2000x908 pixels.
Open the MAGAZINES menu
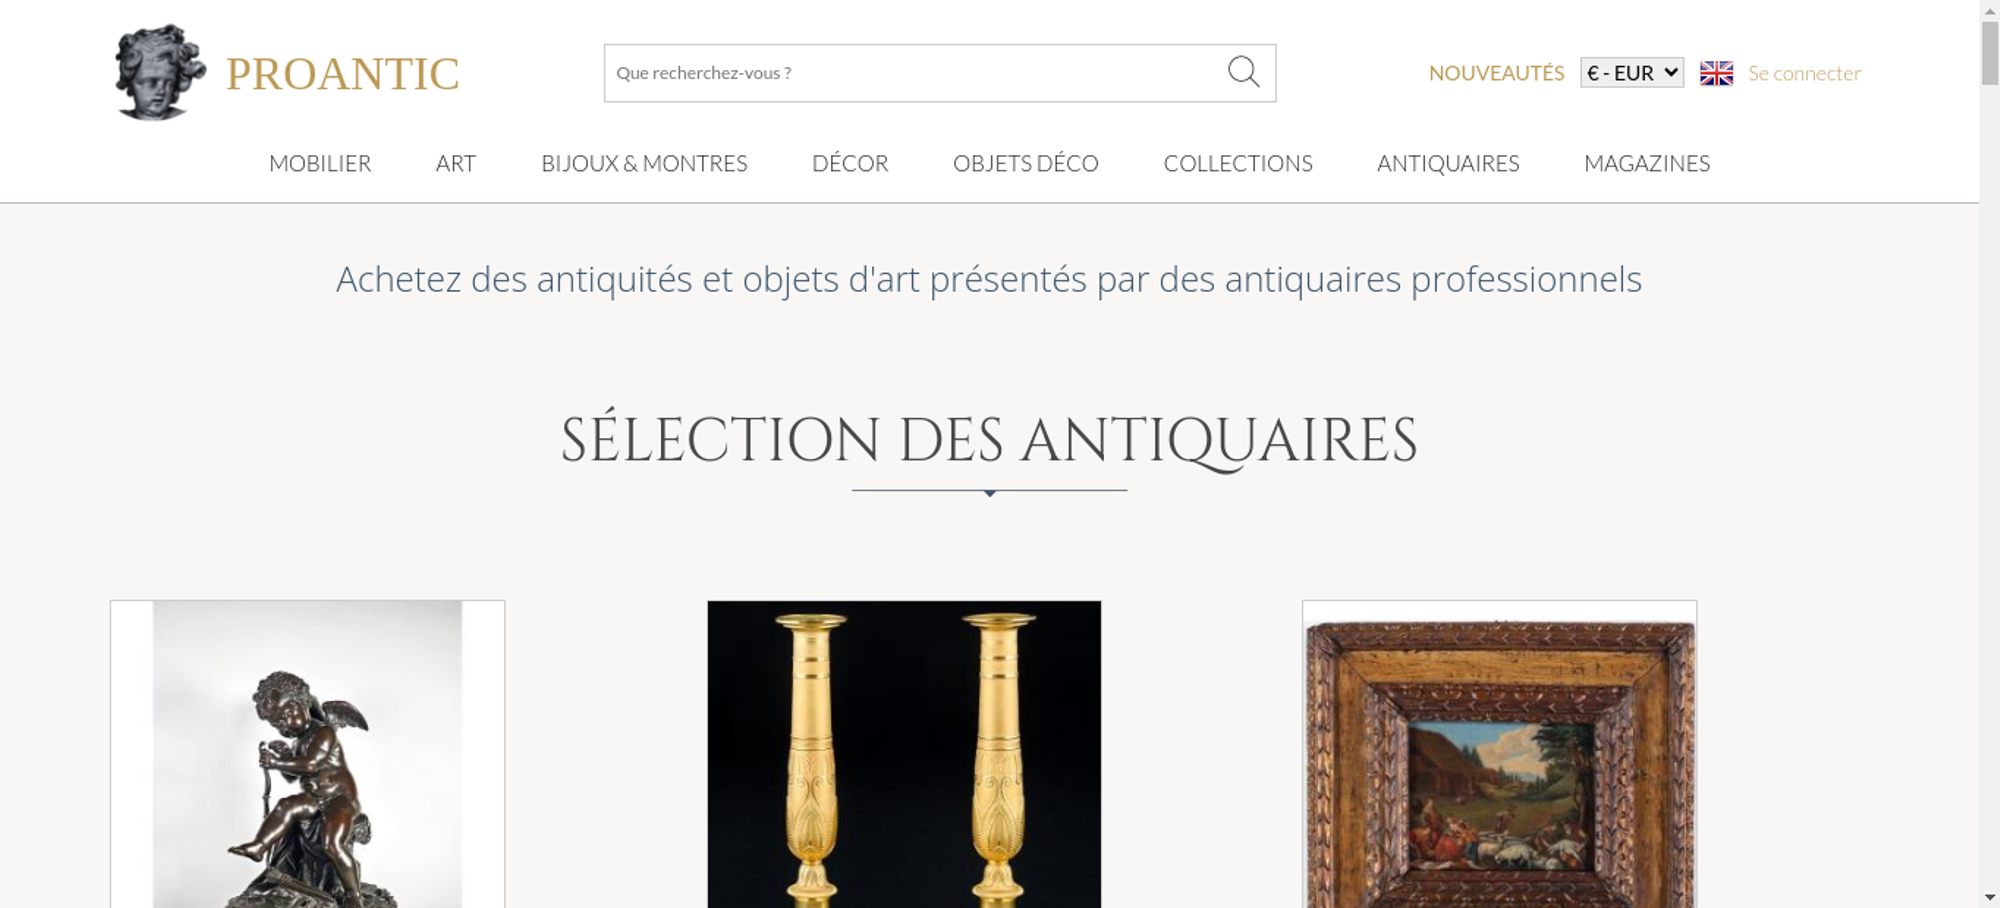1647,163
